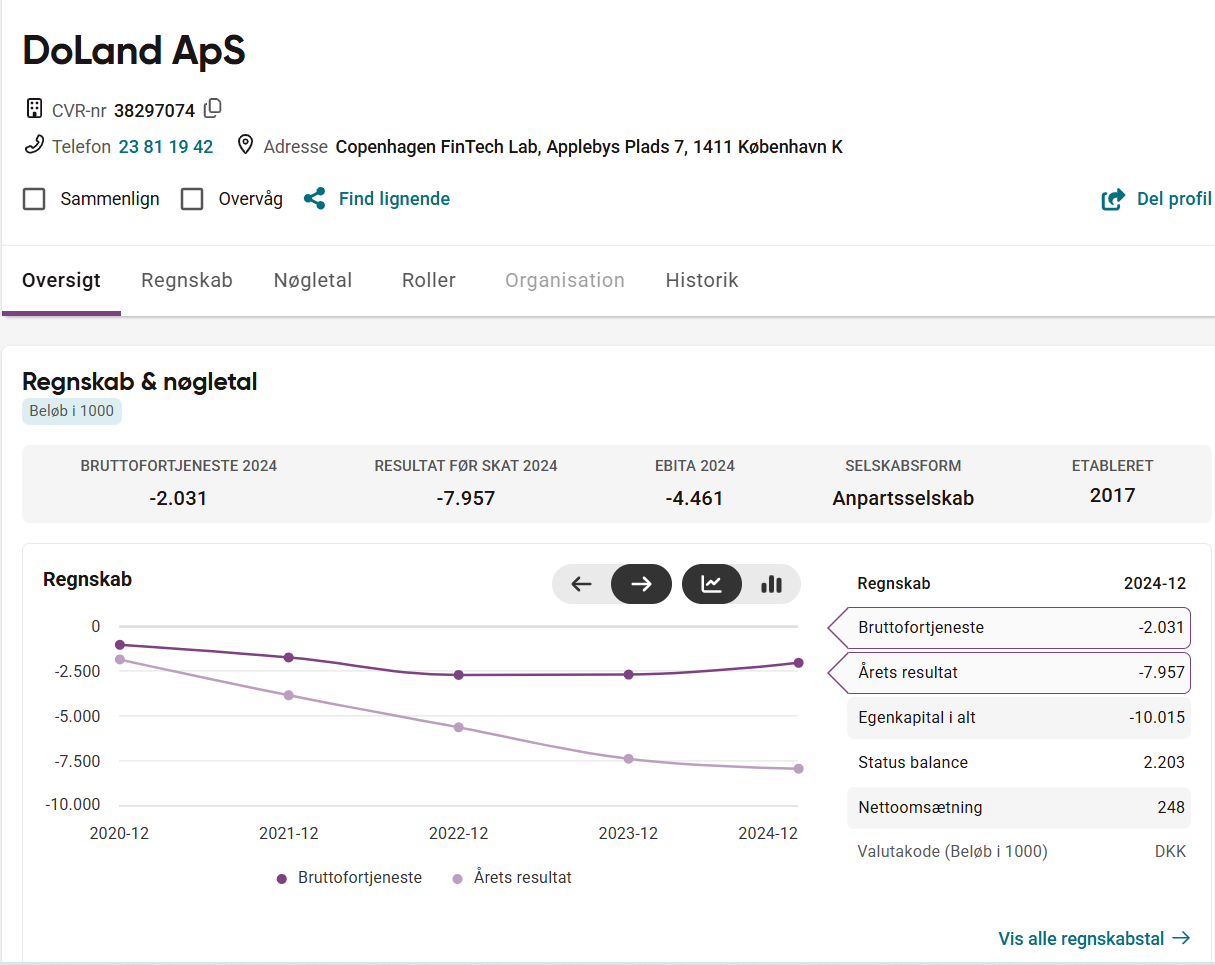This screenshot has height=965, width=1215.
Task: Select the Bruttofortjeneste row in Regnskab table
Action: coord(1009,628)
